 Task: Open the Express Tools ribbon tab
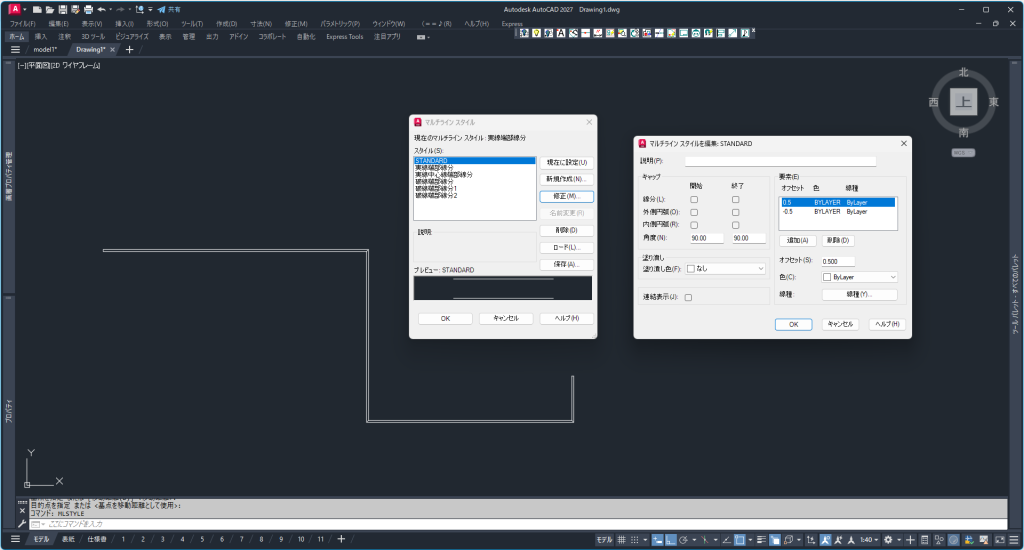coord(344,36)
